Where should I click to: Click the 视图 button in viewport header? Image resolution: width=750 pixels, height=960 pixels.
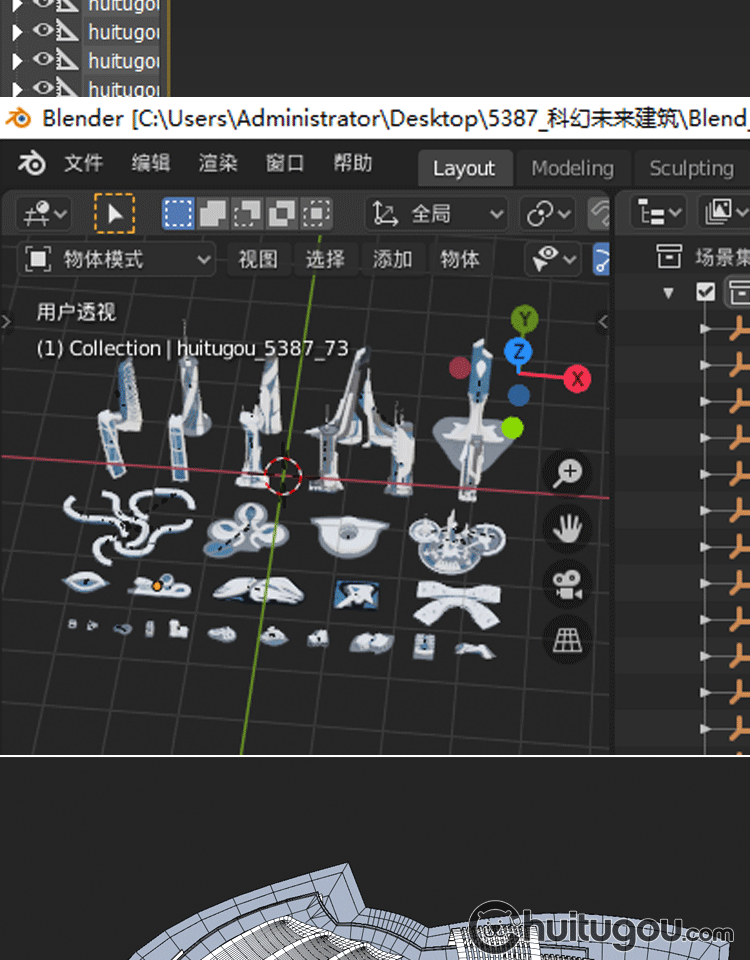coord(258,260)
